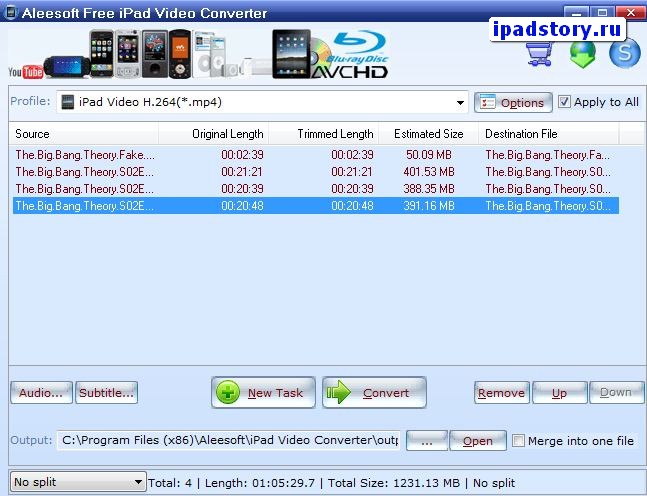Click the highlighted 391.16 MB size cell

(429, 205)
